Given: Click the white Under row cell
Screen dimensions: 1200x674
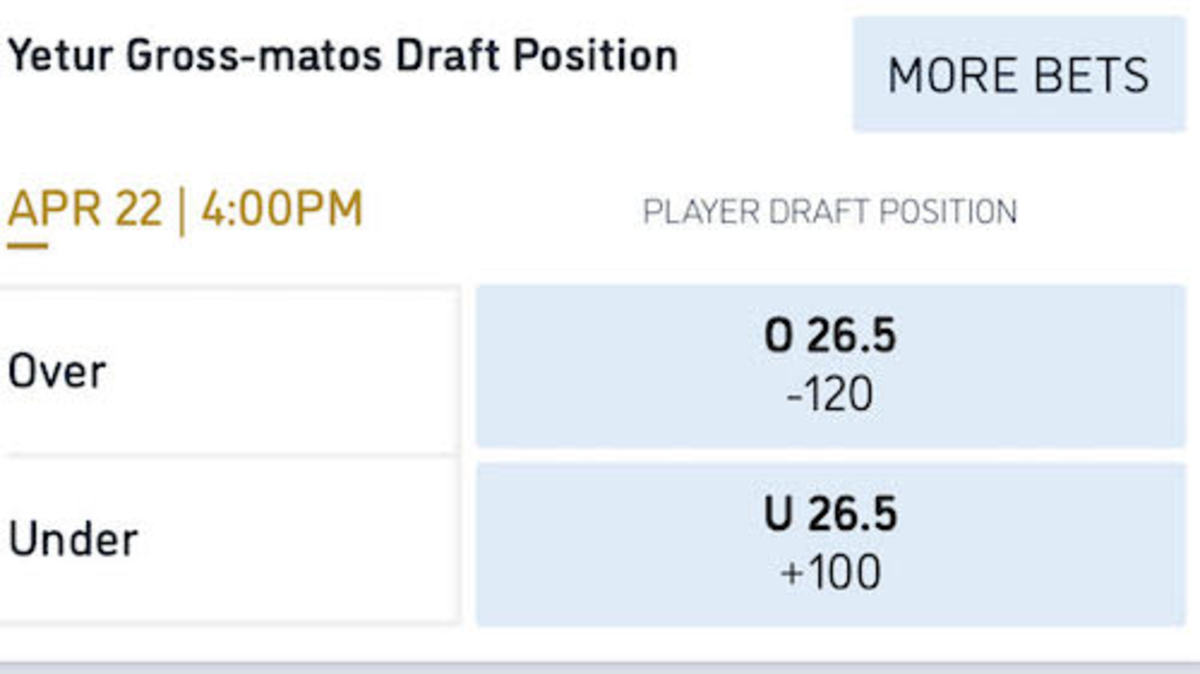Looking at the screenshot, I should point(230,540).
